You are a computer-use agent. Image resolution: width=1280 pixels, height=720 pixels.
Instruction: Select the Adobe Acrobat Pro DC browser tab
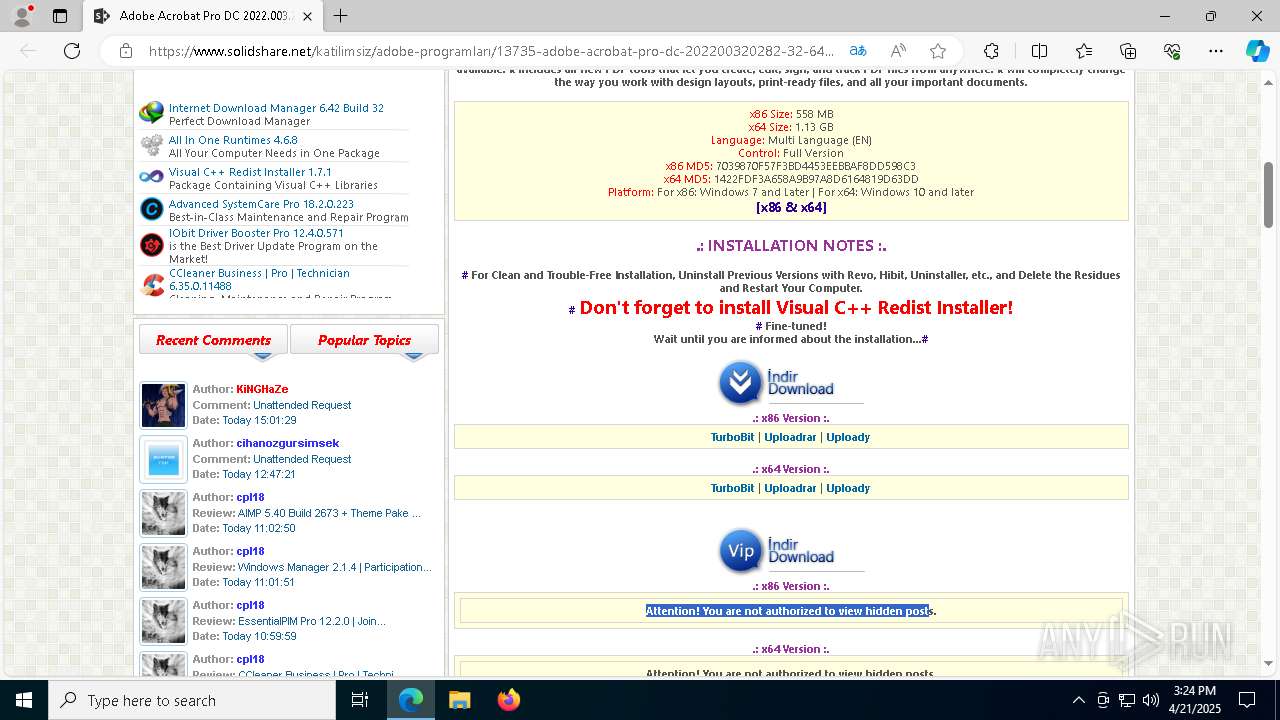(203, 16)
